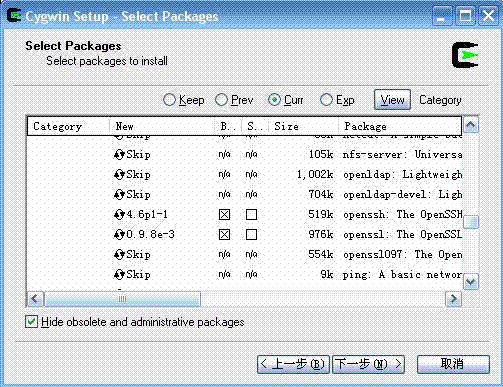Select the Curr radio button
503x387 pixels.
coord(274,100)
